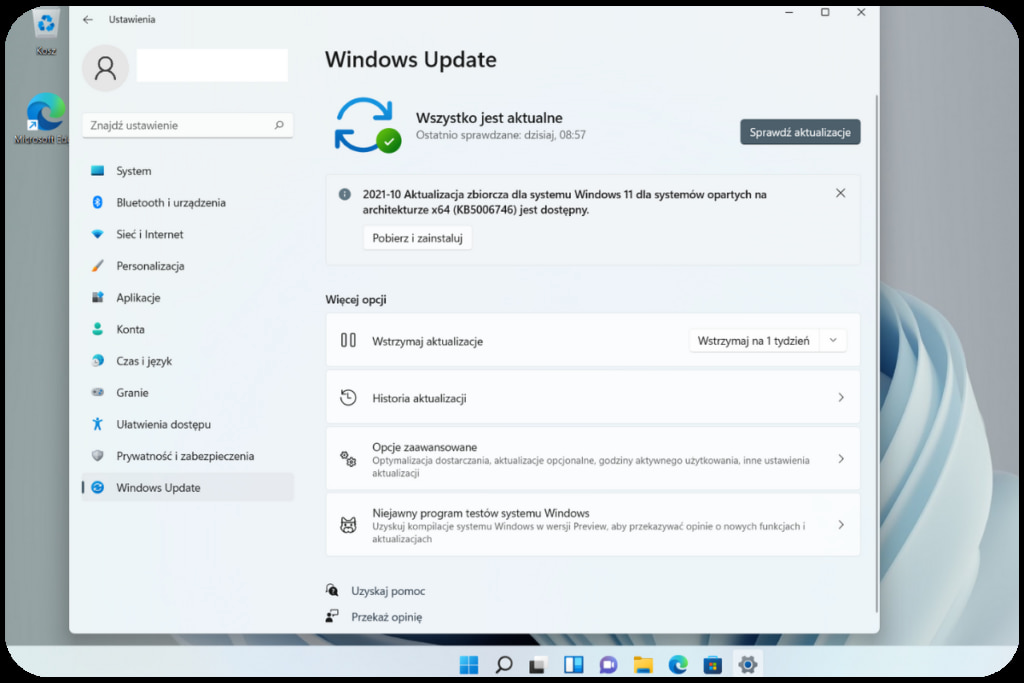Screen dimensions: 1024x683
Task: Click the Ostatnio sprawdzane: dzisiaj, 08:57 text
Action: click(x=501, y=135)
